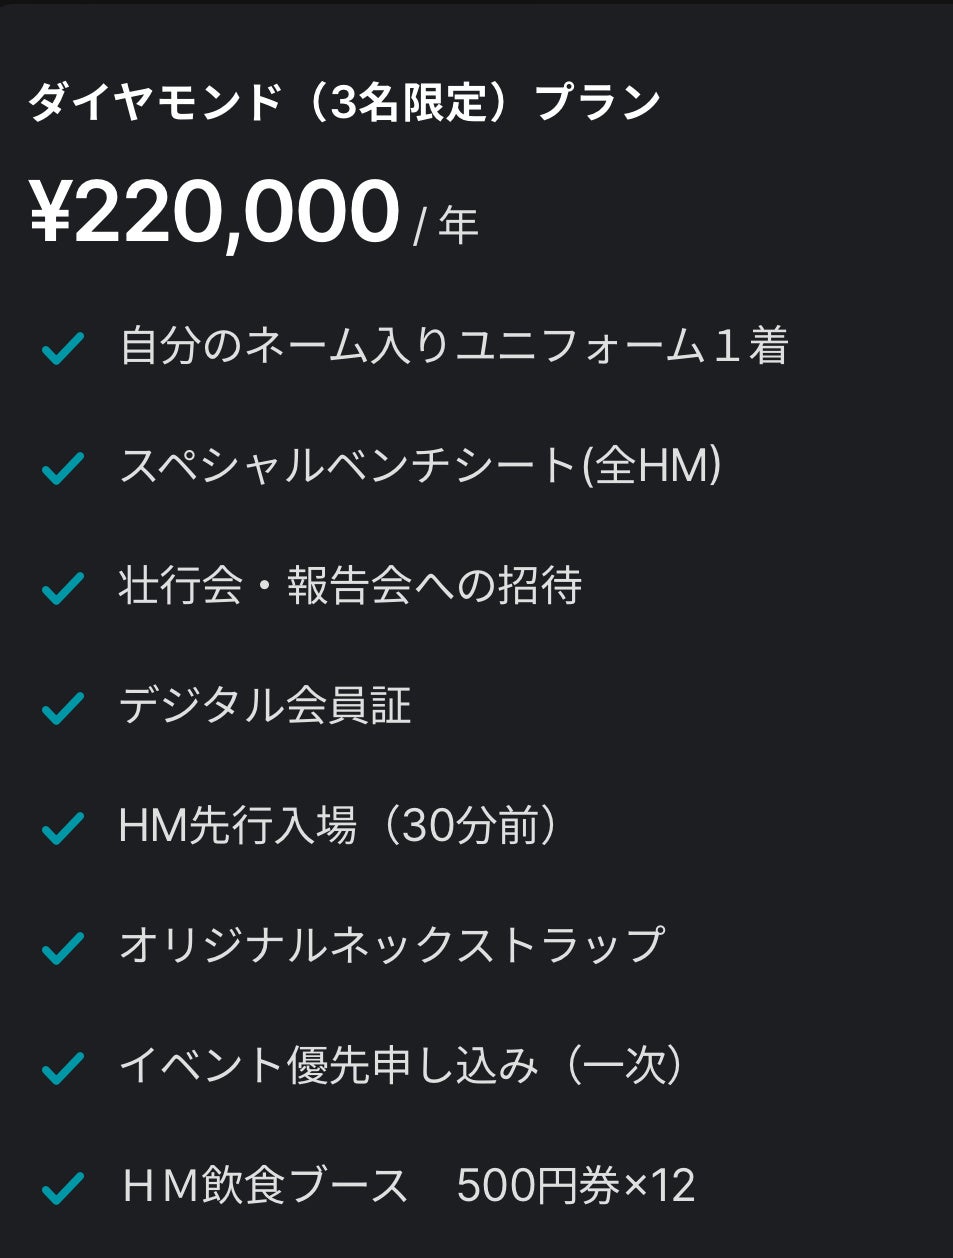Image resolution: width=953 pixels, height=1258 pixels.
Task: Click the checkmark beside イベント優先申し込み
Action: (x=62, y=1069)
